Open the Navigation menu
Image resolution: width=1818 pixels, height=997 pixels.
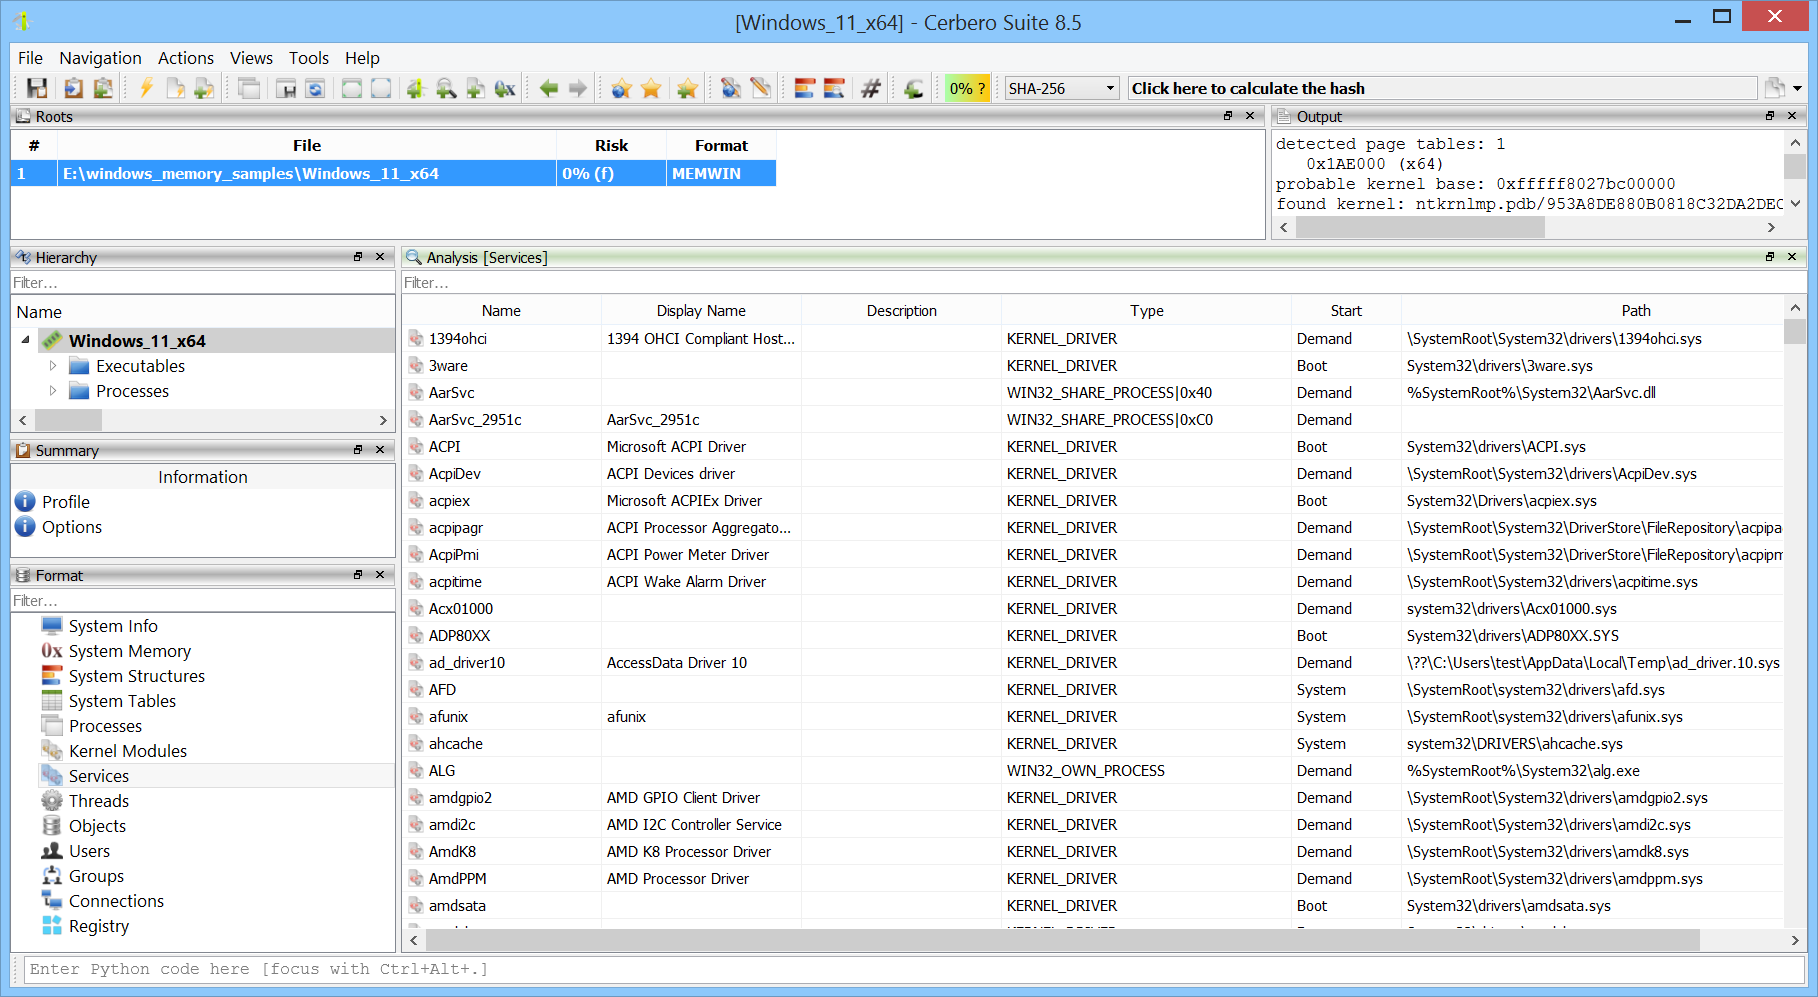click(x=100, y=58)
